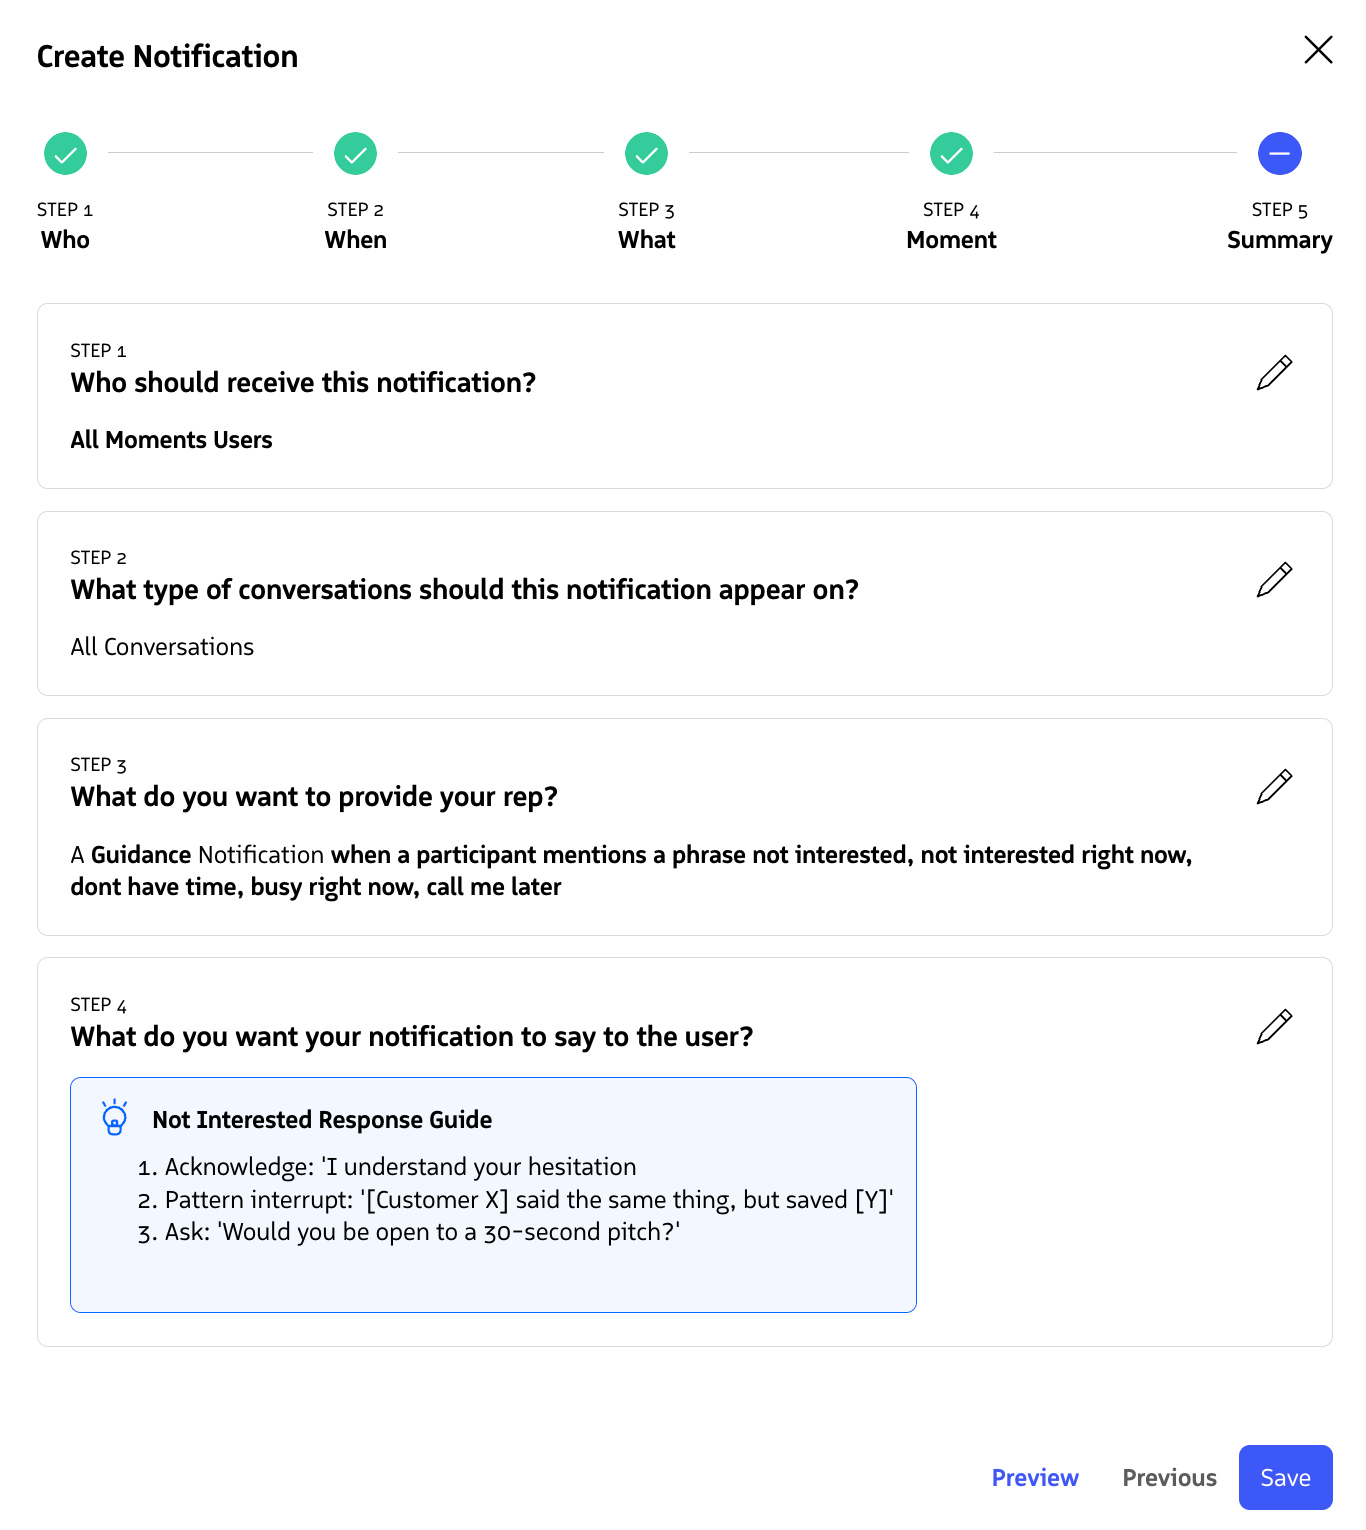Open the notification Preview
The height and width of the screenshot is (1530, 1366).
pos(1035,1477)
